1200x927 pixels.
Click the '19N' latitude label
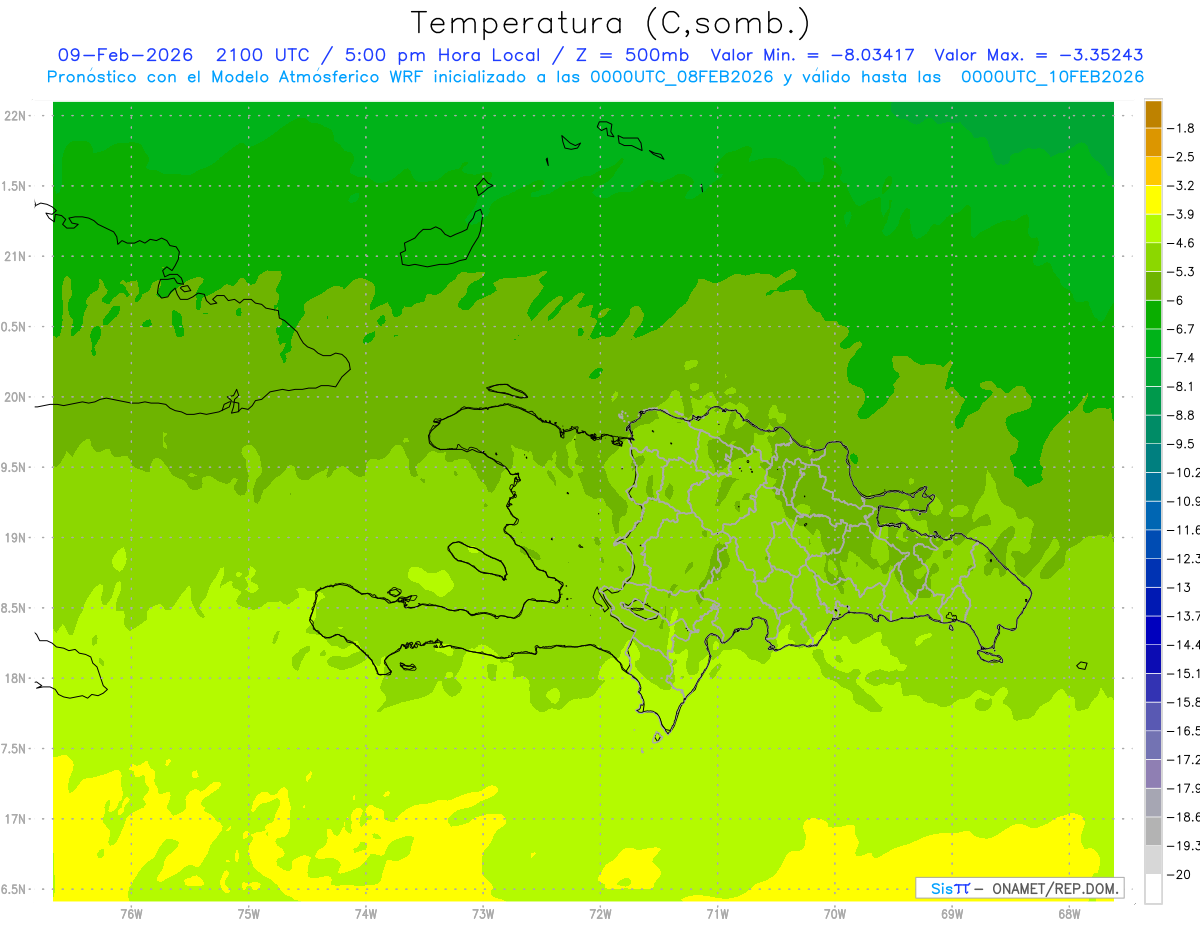click(x=15, y=538)
